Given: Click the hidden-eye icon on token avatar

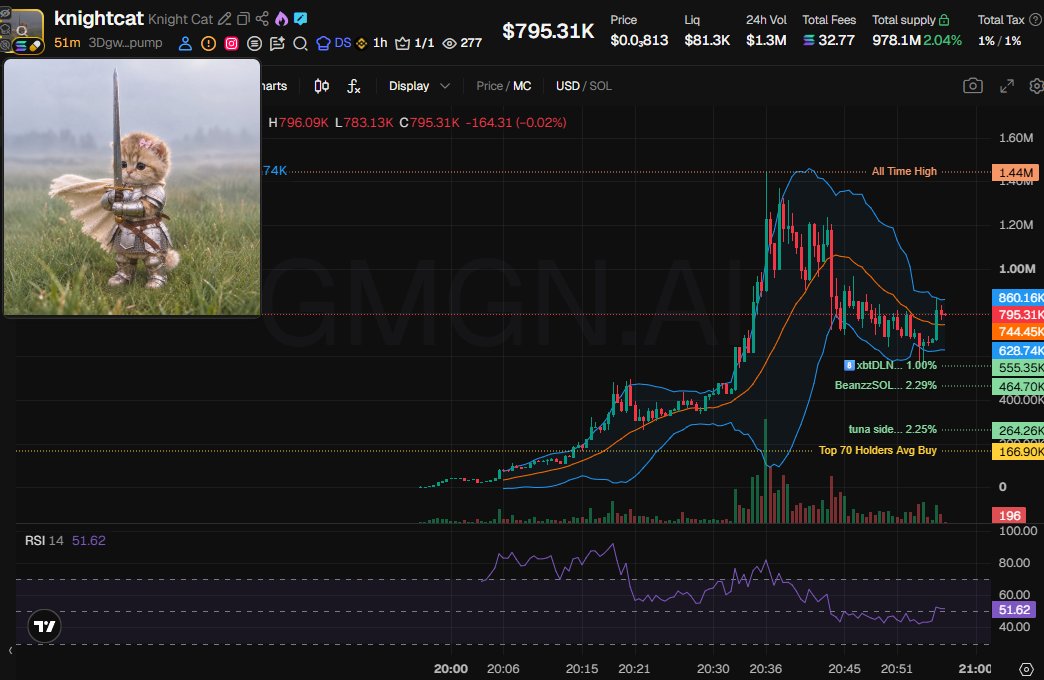Looking at the screenshot, I should [x=5, y=13].
